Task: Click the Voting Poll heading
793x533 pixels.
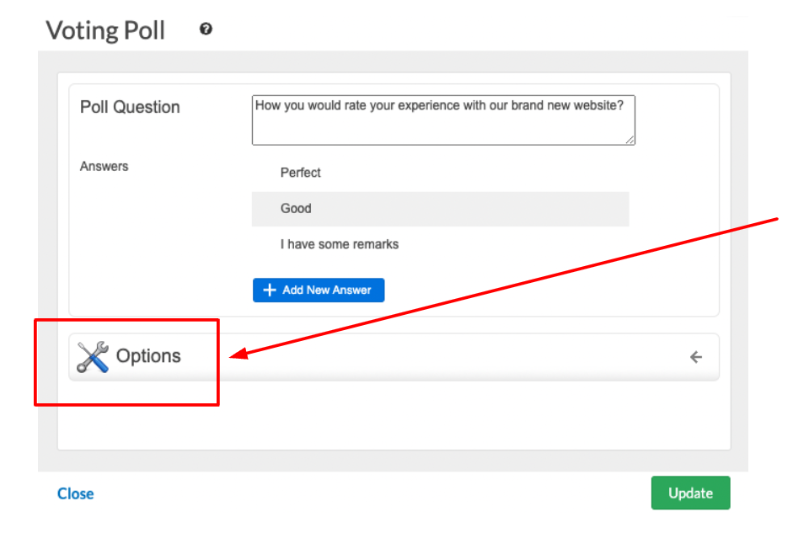Action: point(106,30)
